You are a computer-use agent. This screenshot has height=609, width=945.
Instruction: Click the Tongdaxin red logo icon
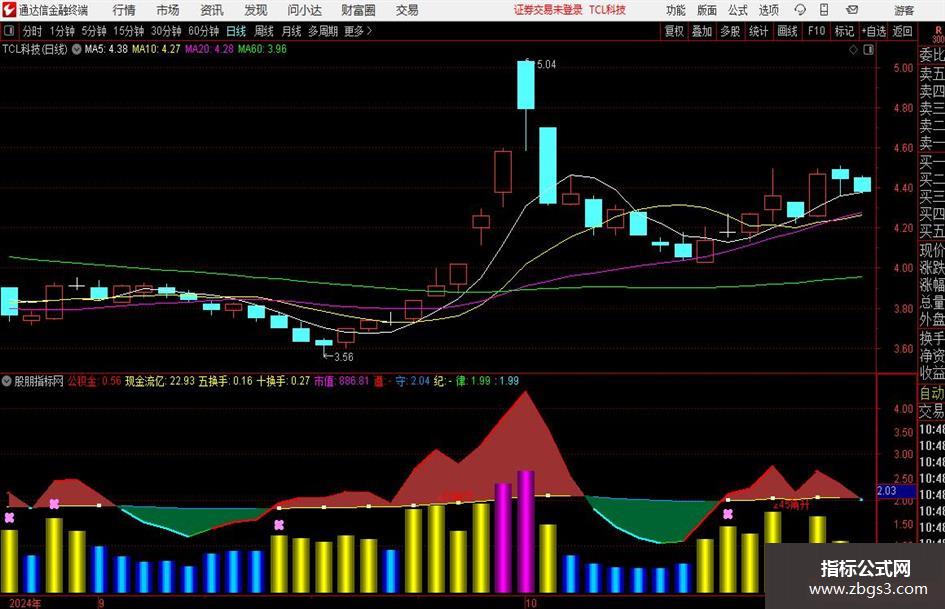pyautogui.click(x=9, y=10)
